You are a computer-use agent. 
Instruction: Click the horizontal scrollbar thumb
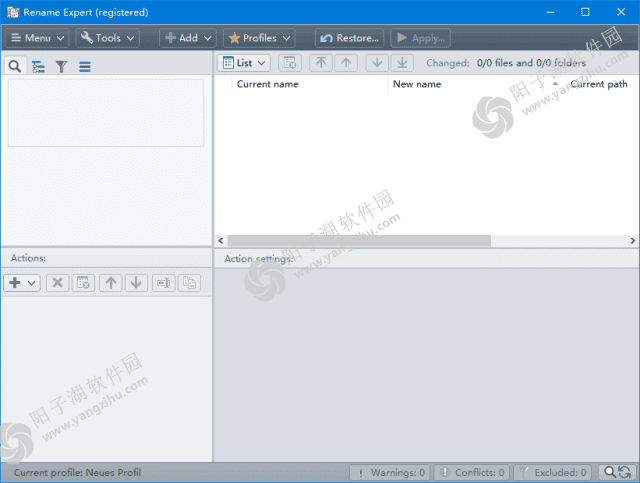359,241
